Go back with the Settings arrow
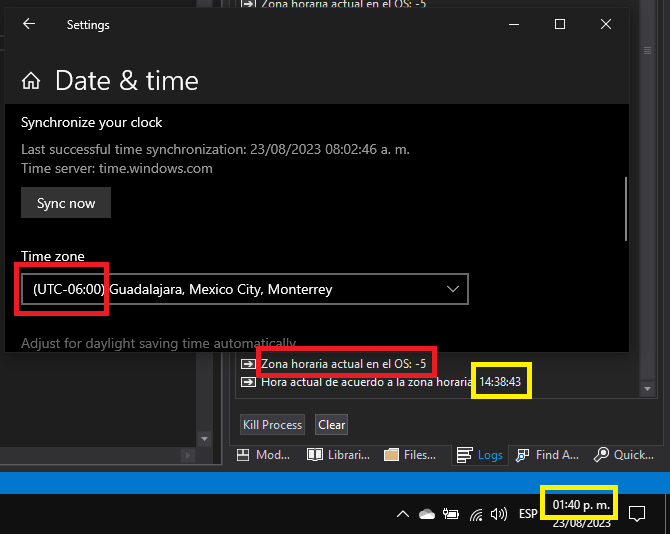The height and width of the screenshot is (534, 670). coord(29,24)
